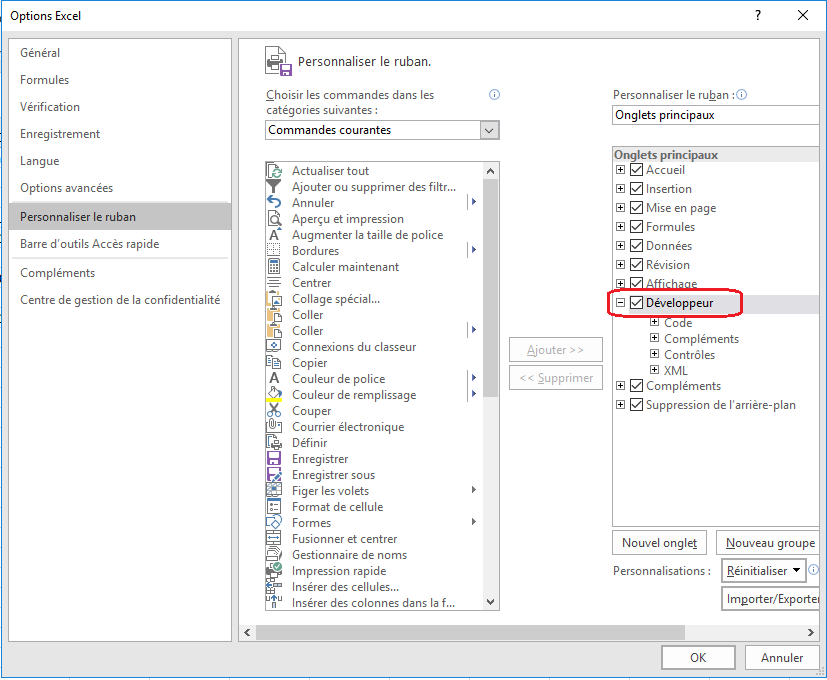Expand the Code group under Développeur
The image size is (827, 680).
pos(655,323)
